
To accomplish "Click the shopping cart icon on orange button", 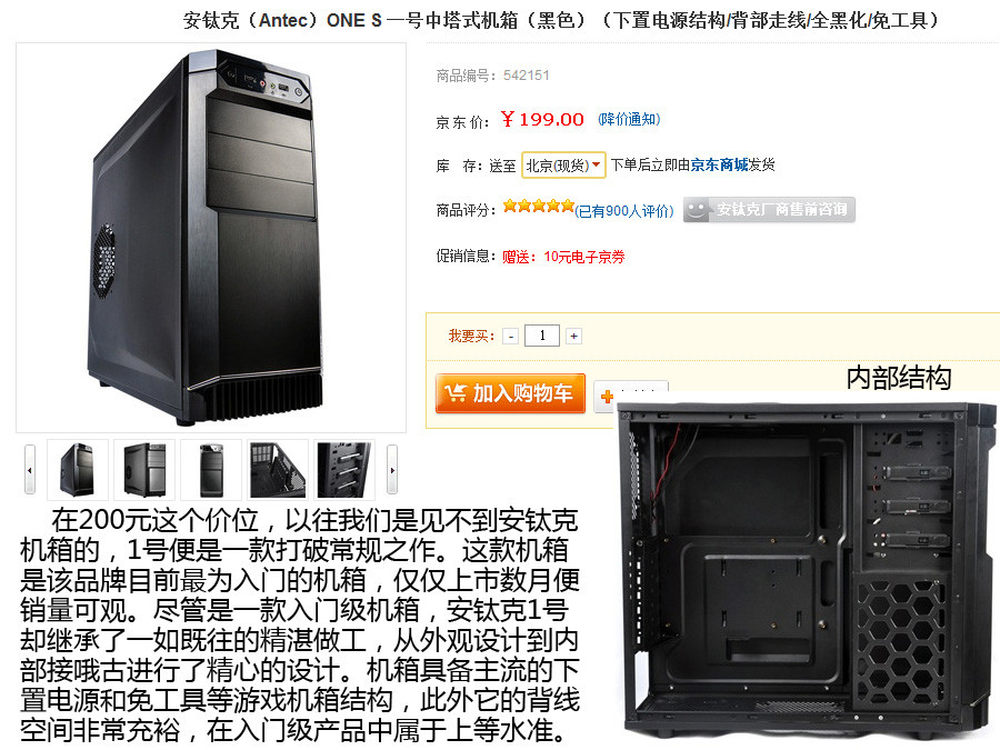I will click(455, 392).
